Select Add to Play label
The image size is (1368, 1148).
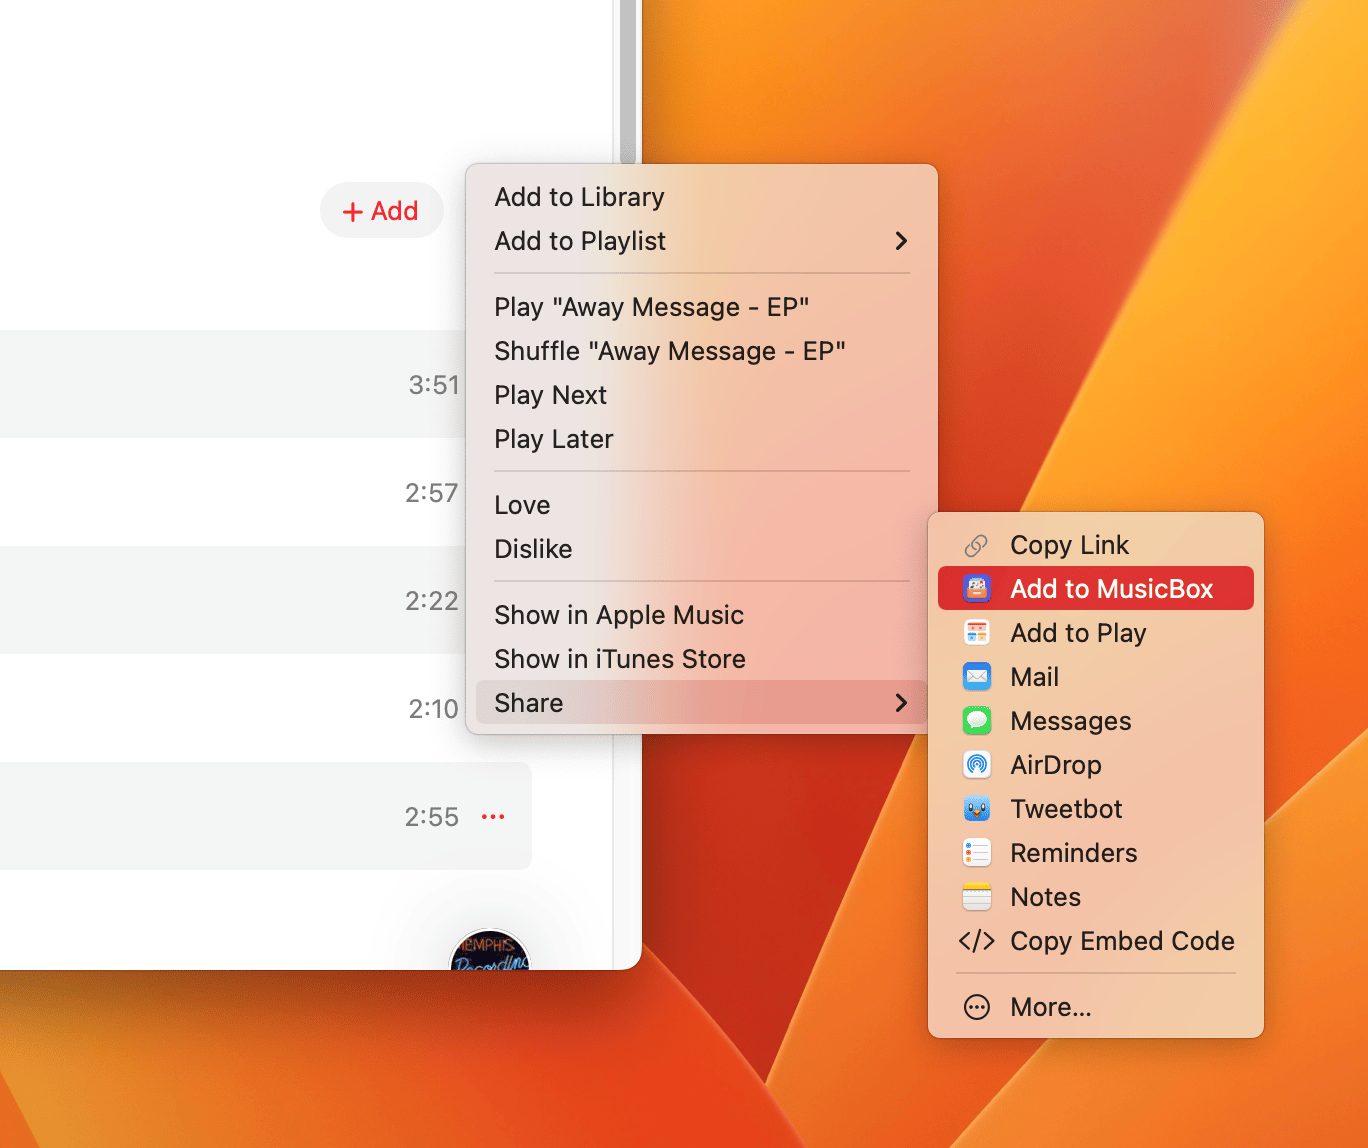pos(1078,633)
